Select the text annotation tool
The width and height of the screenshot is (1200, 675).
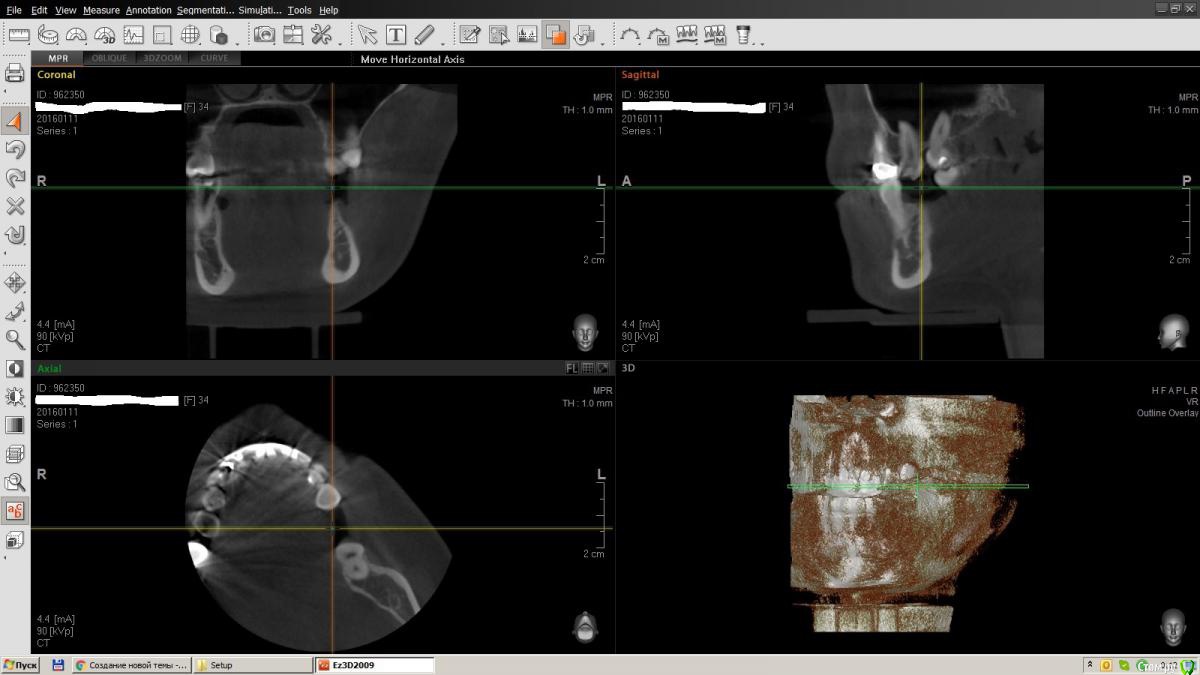point(396,35)
